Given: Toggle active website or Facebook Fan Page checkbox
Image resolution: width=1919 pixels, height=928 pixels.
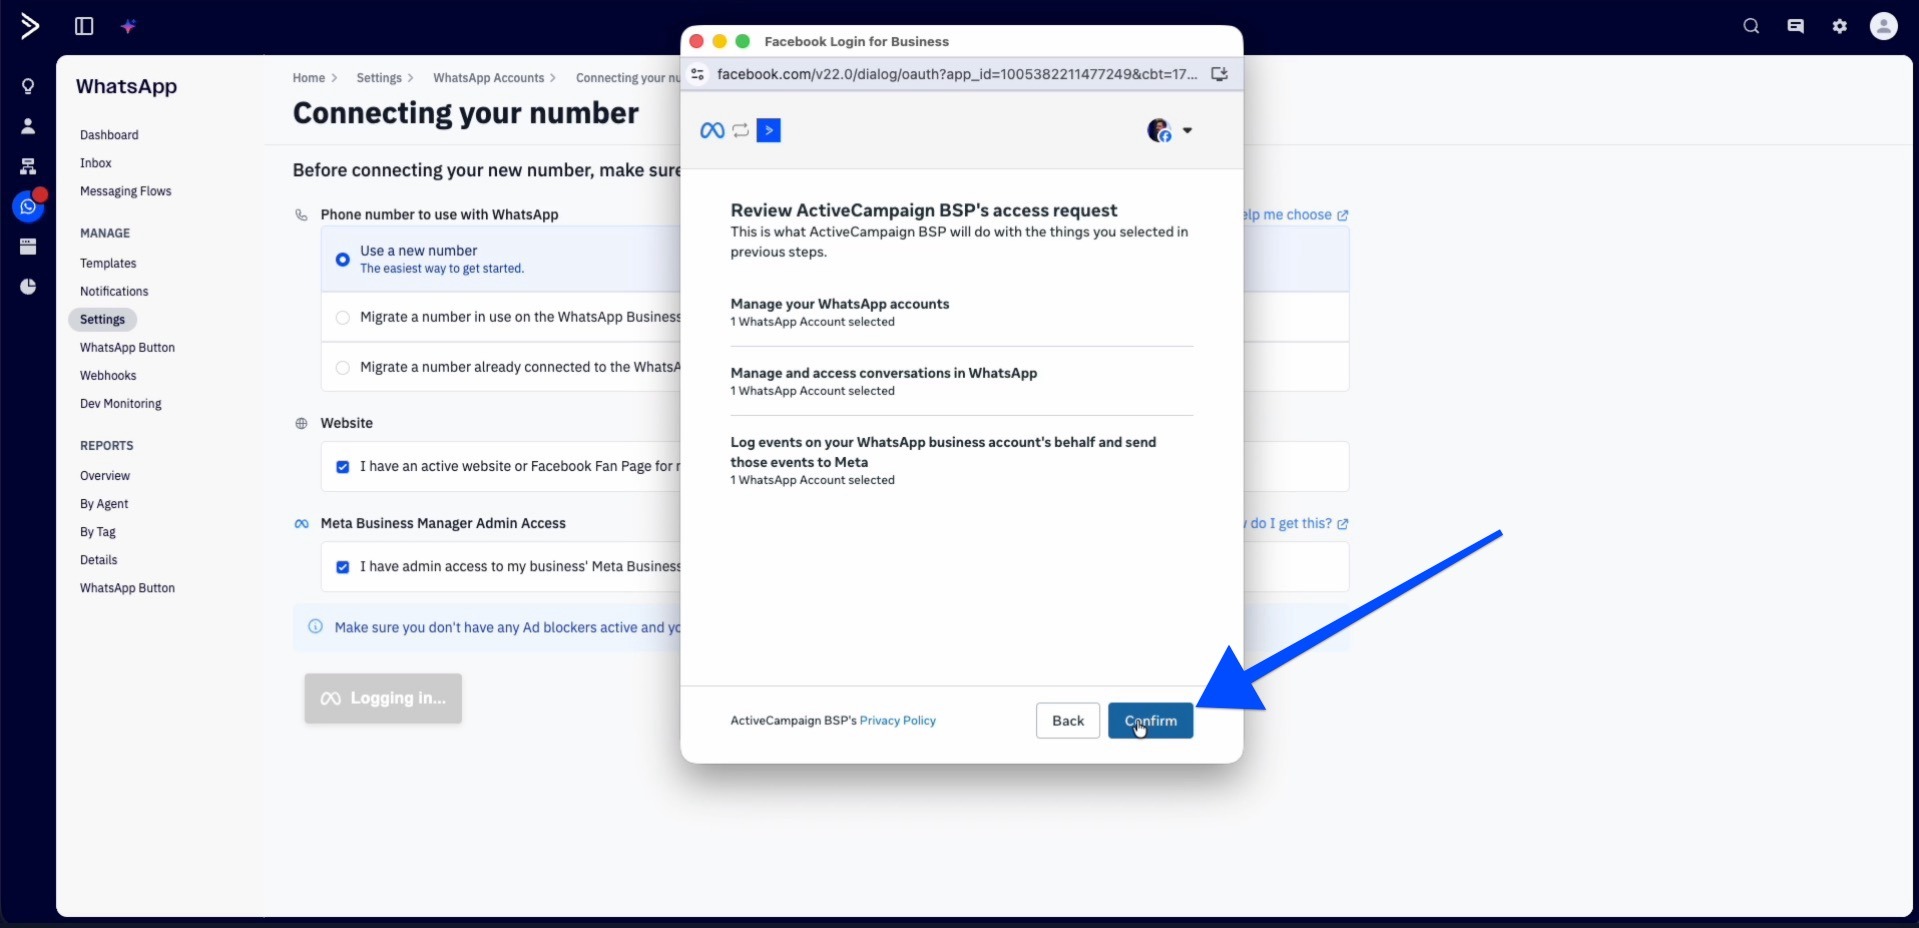Looking at the screenshot, I should 343,467.
